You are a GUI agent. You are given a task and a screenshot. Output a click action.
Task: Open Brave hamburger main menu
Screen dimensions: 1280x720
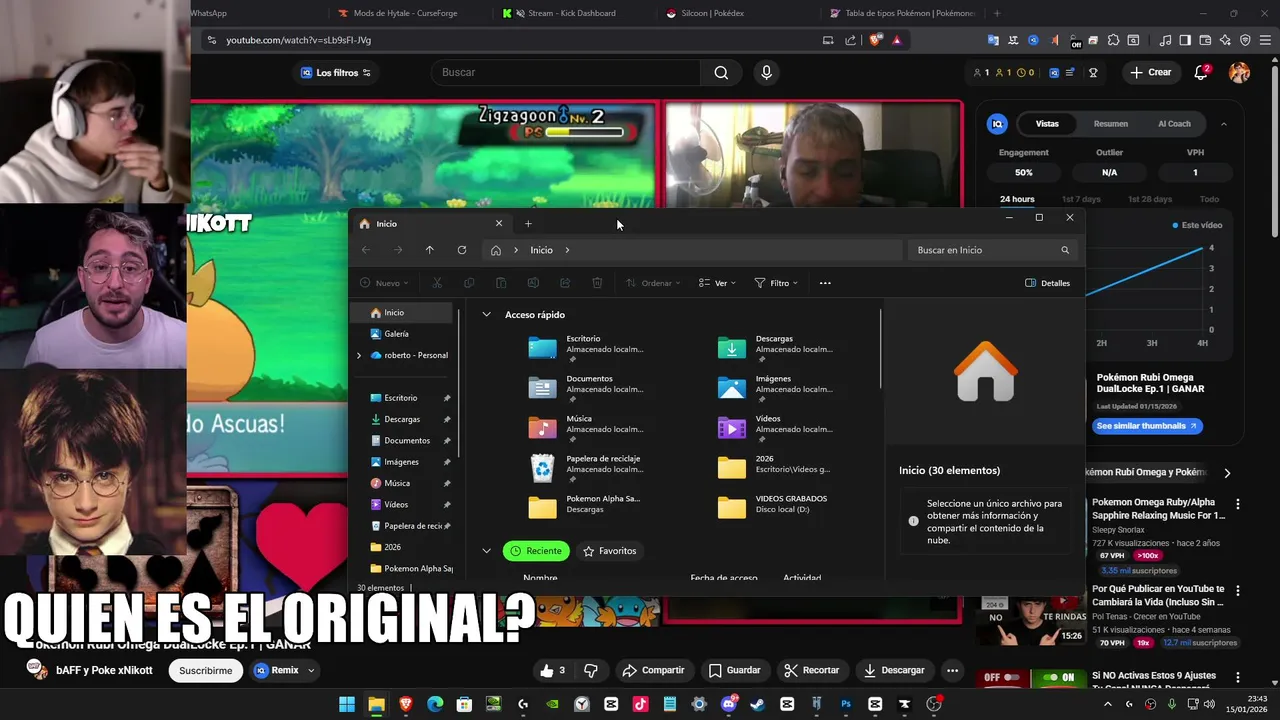(x=1265, y=40)
